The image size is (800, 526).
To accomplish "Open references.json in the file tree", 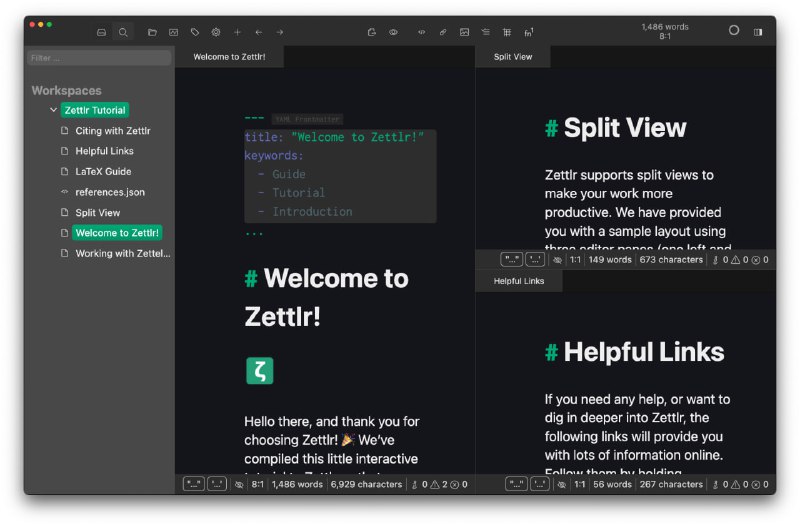I will point(109,192).
